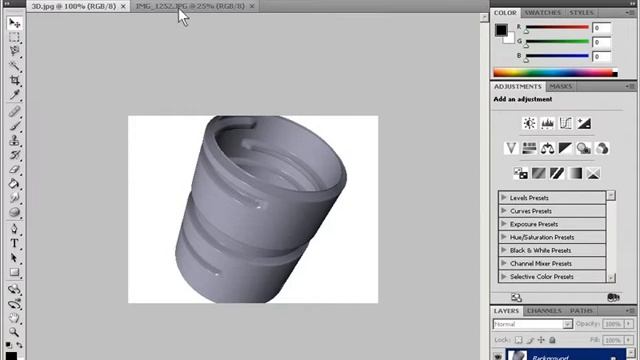Select the Lasso tool
The image size is (640, 360).
pos(14,51)
